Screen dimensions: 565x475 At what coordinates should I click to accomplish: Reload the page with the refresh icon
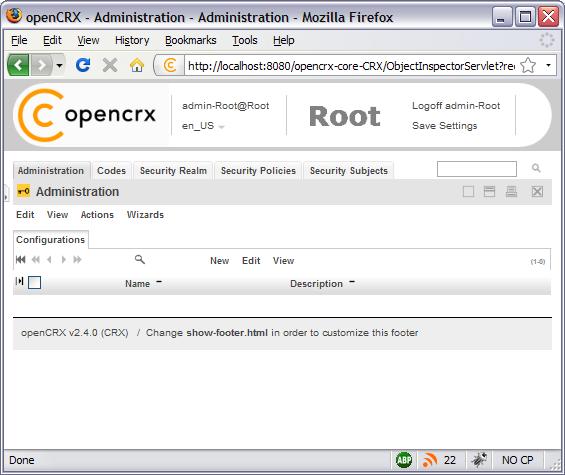point(83,65)
